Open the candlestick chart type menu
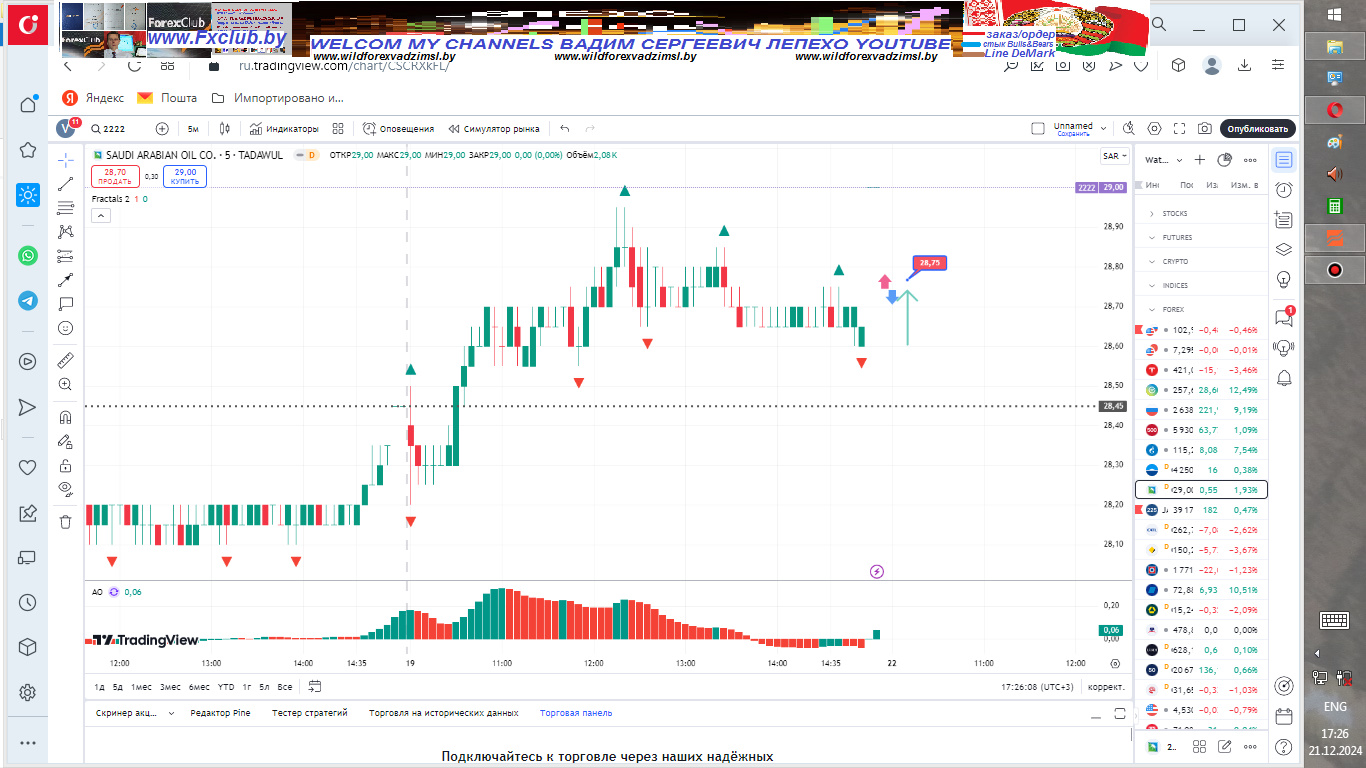The height and width of the screenshot is (768, 1366). [x=225, y=129]
